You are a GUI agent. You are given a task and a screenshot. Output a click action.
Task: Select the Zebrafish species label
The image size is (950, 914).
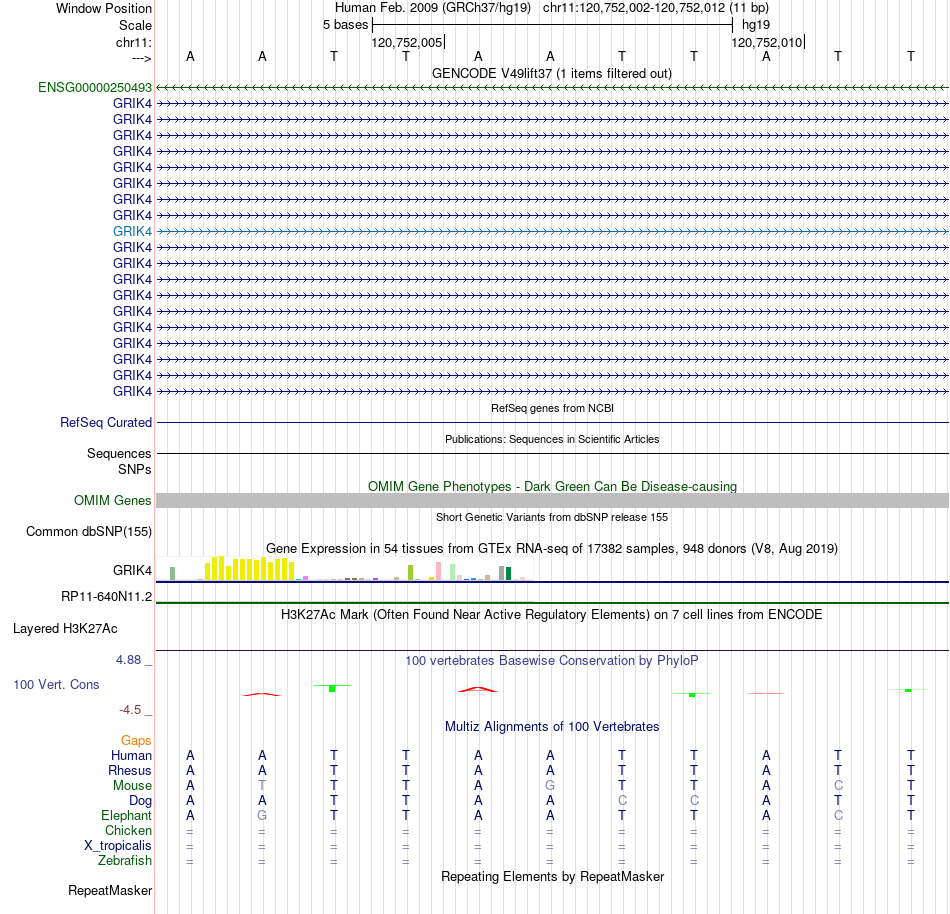click(125, 860)
